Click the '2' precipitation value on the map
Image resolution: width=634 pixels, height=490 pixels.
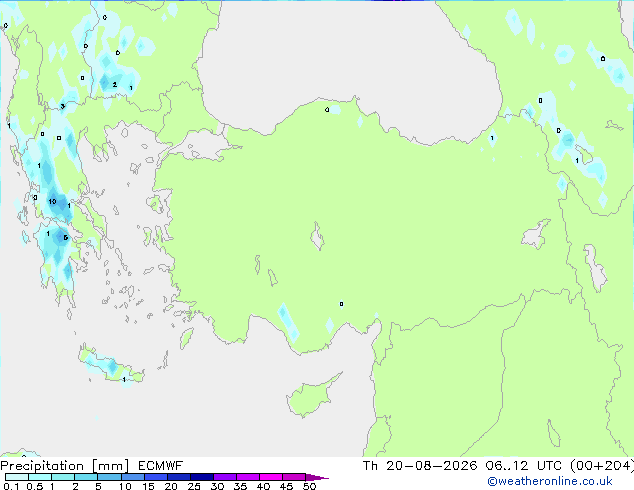click(115, 84)
